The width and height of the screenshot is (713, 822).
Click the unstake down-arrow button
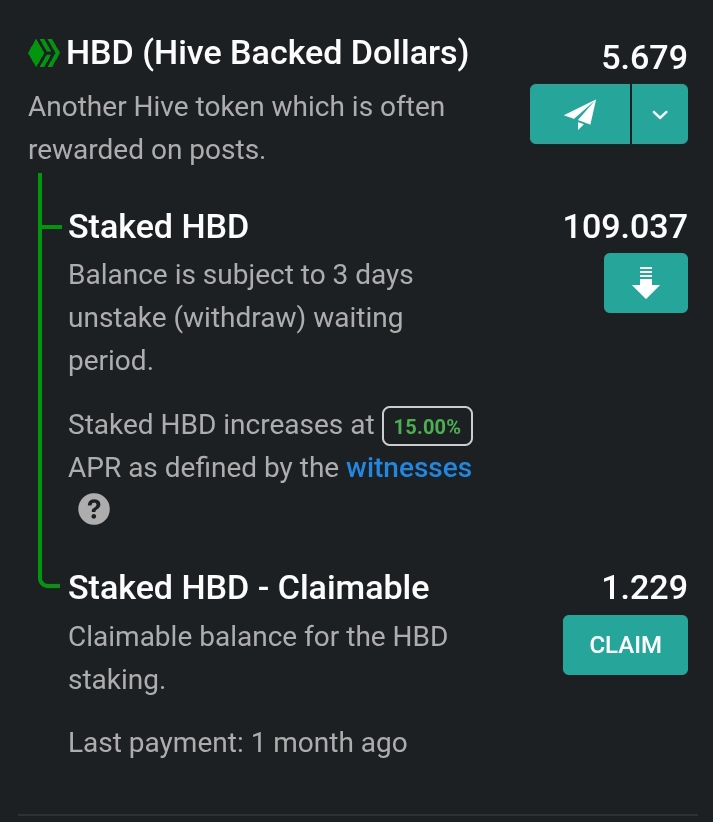[646, 283]
